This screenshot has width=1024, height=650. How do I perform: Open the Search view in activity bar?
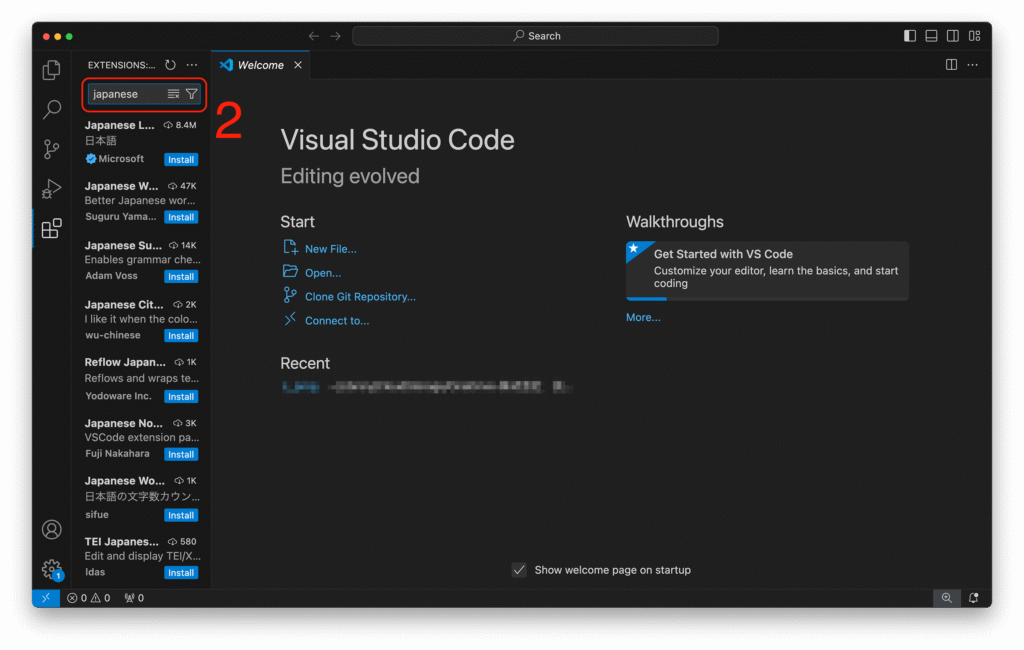pyautogui.click(x=52, y=109)
